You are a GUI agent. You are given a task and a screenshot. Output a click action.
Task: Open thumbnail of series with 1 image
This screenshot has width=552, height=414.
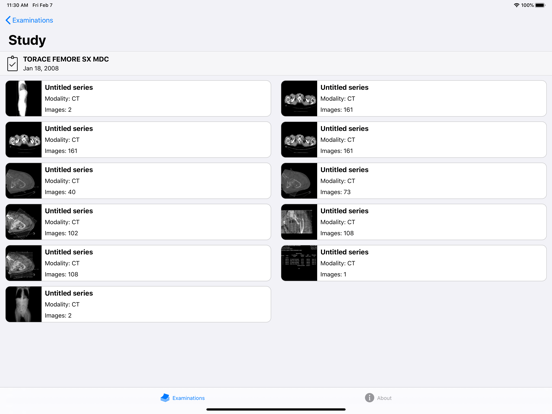(299, 263)
